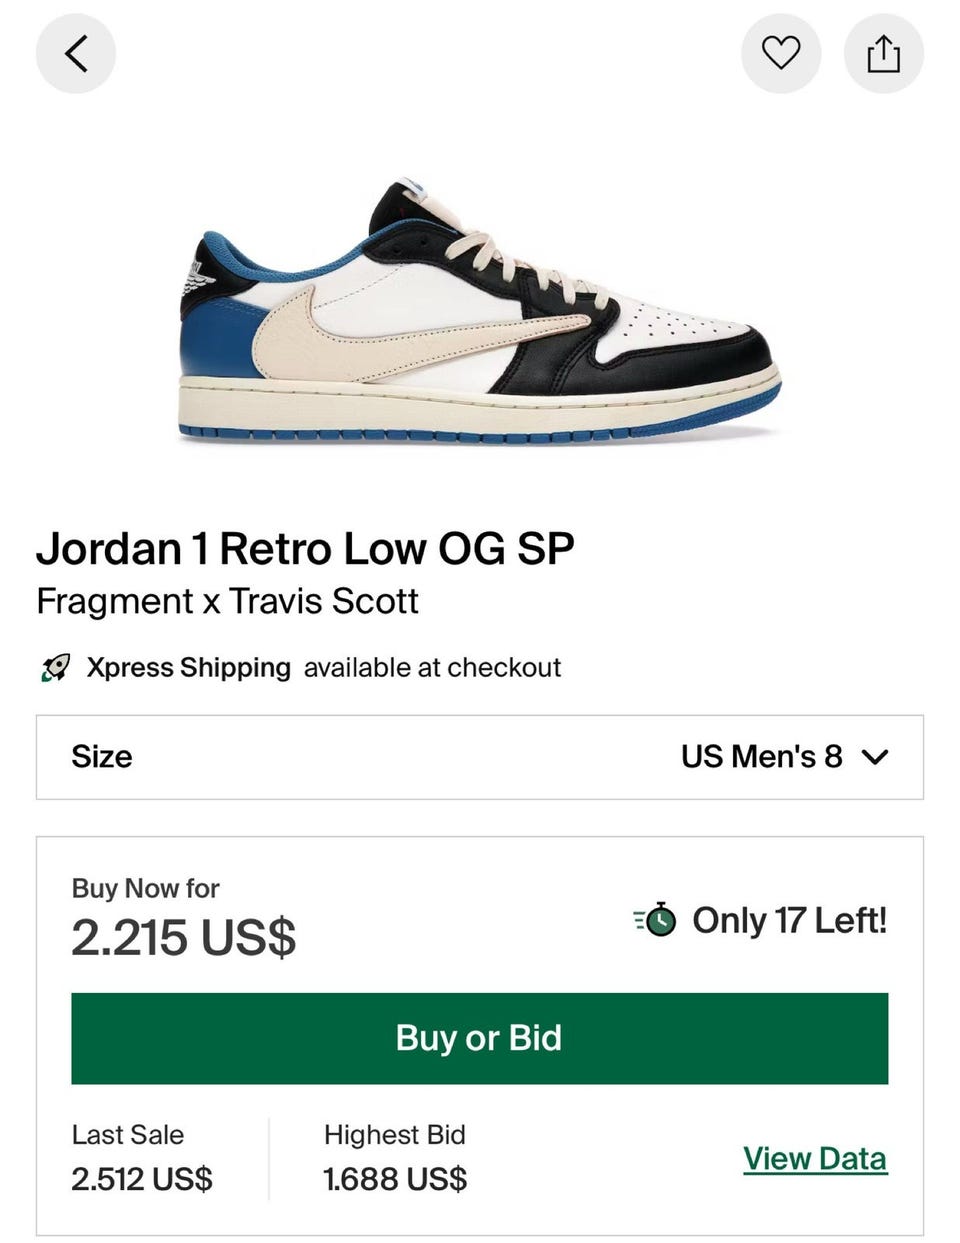Viewport: 960px width, 1243px height.
Task: Click the Jordan 1 Retro Low OG SP title
Action: (x=305, y=548)
